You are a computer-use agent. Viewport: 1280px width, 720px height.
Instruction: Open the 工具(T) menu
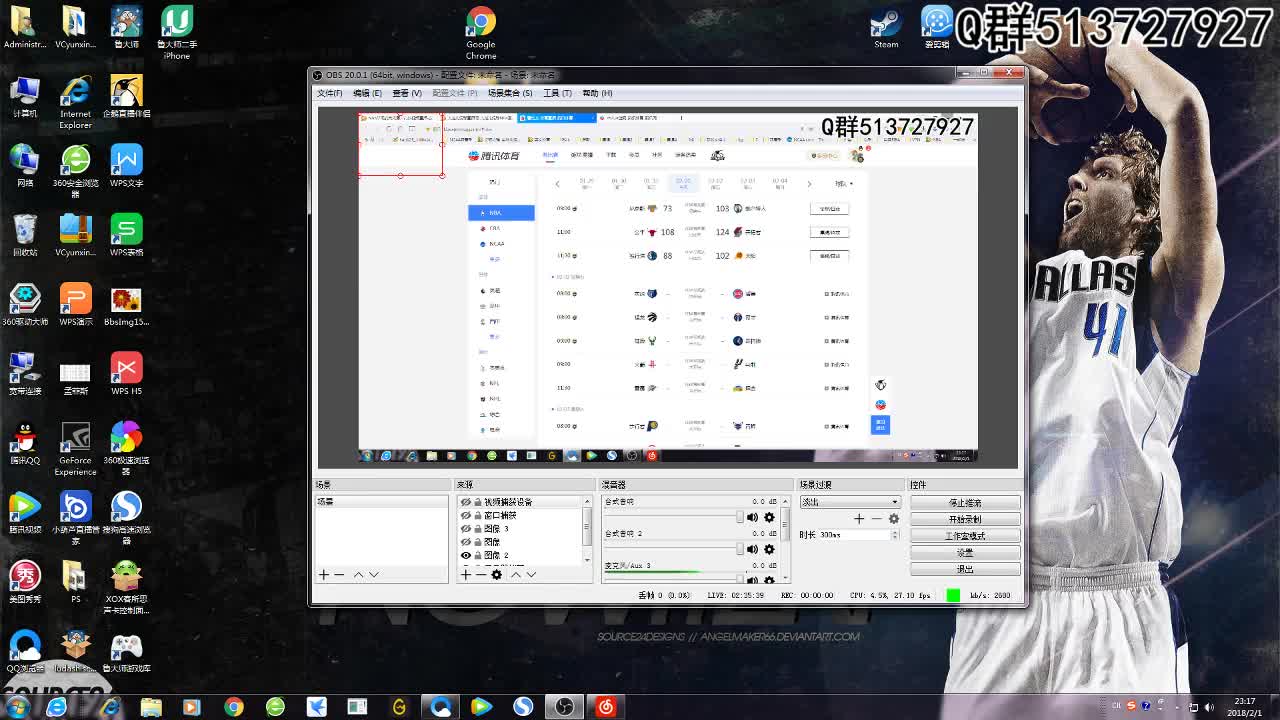click(556, 93)
